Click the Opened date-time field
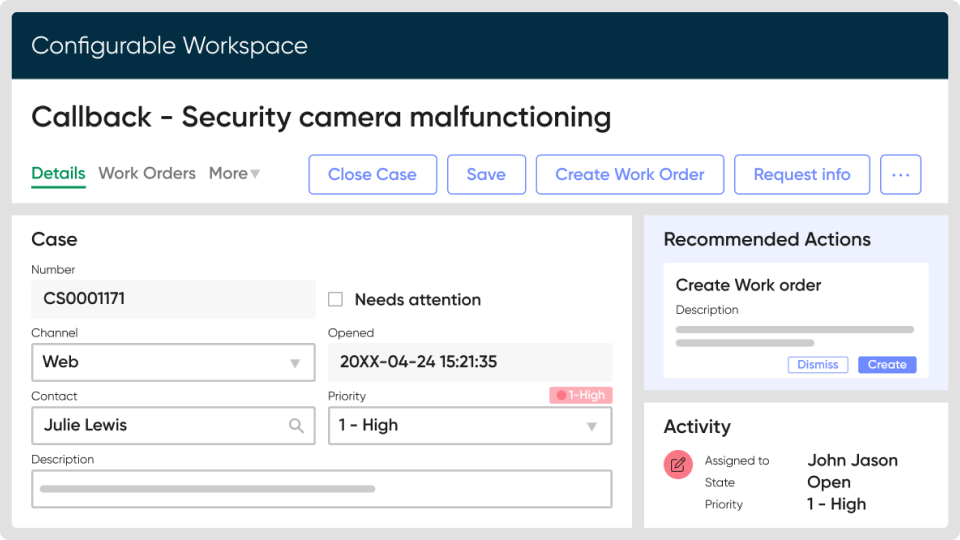The height and width of the screenshot is (540, 960). pyautogui.click(x=470, y=362)
